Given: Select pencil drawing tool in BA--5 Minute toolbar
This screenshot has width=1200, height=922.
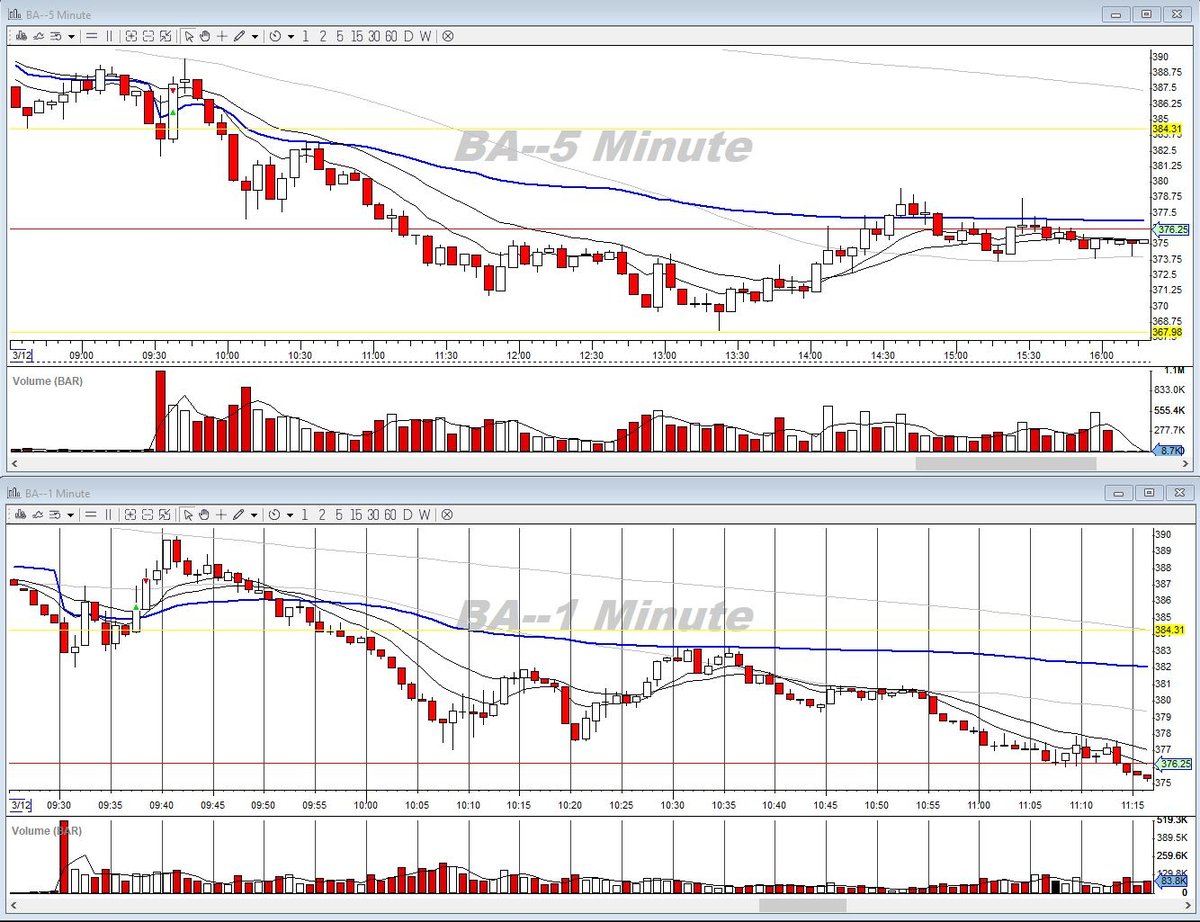Looking at the screenshot, I should (239, 36).
